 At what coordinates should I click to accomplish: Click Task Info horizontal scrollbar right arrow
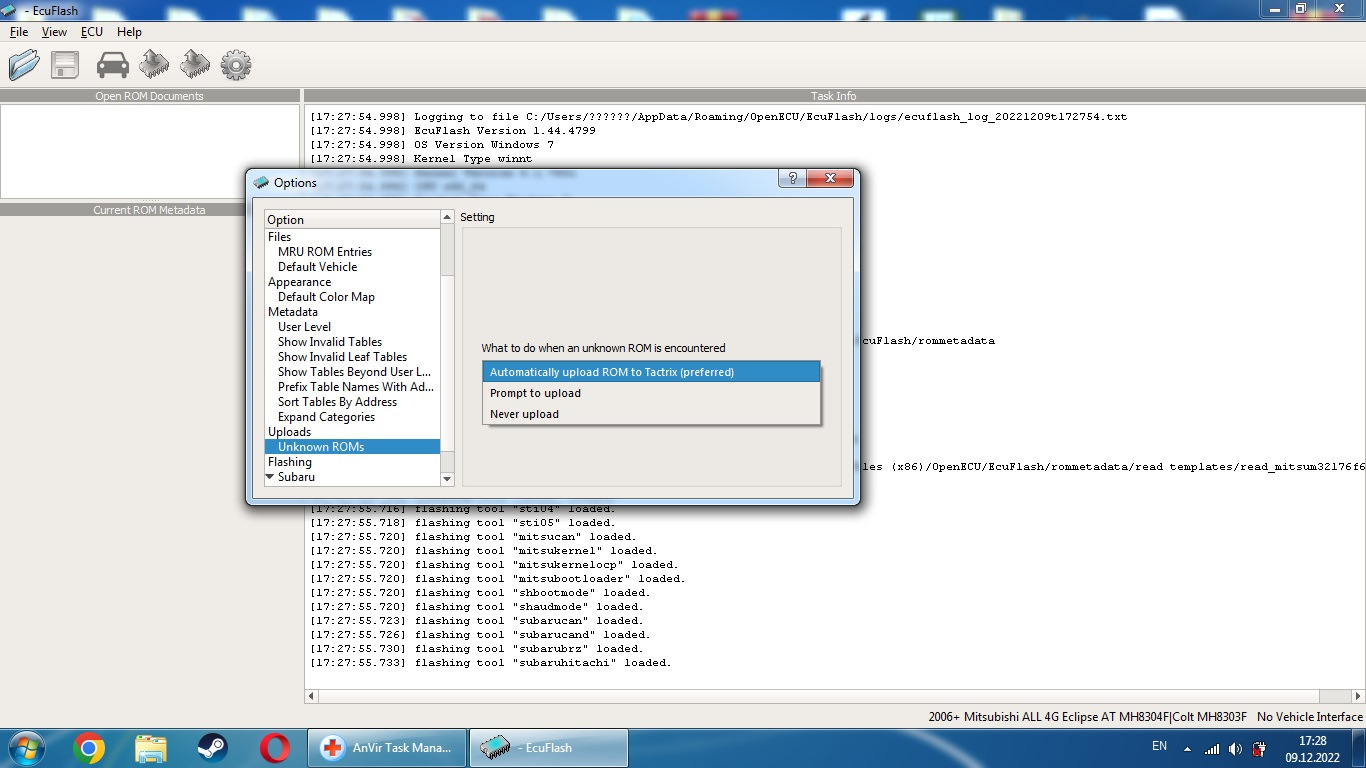1356,696
